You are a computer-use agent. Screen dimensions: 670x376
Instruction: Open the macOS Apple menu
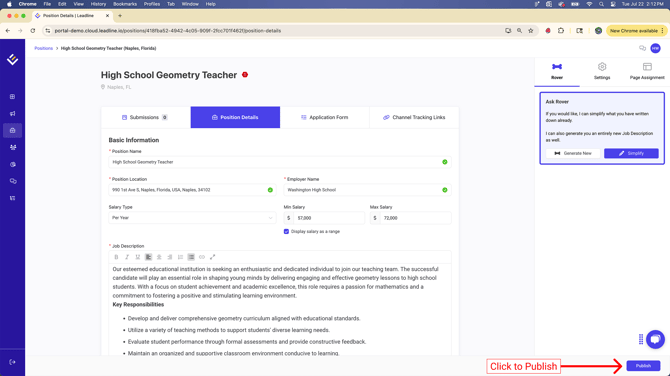[9, 4]
